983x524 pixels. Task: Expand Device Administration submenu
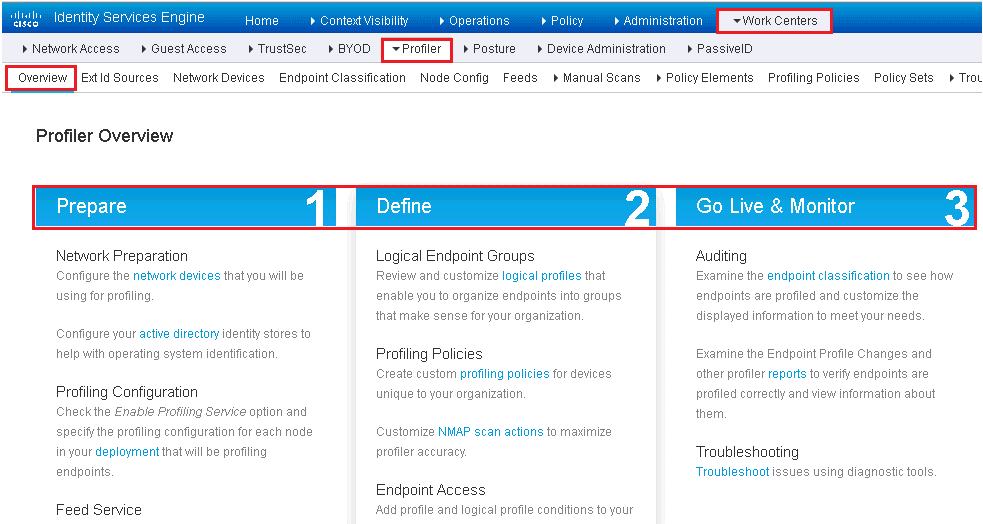(x=601, y=49)
